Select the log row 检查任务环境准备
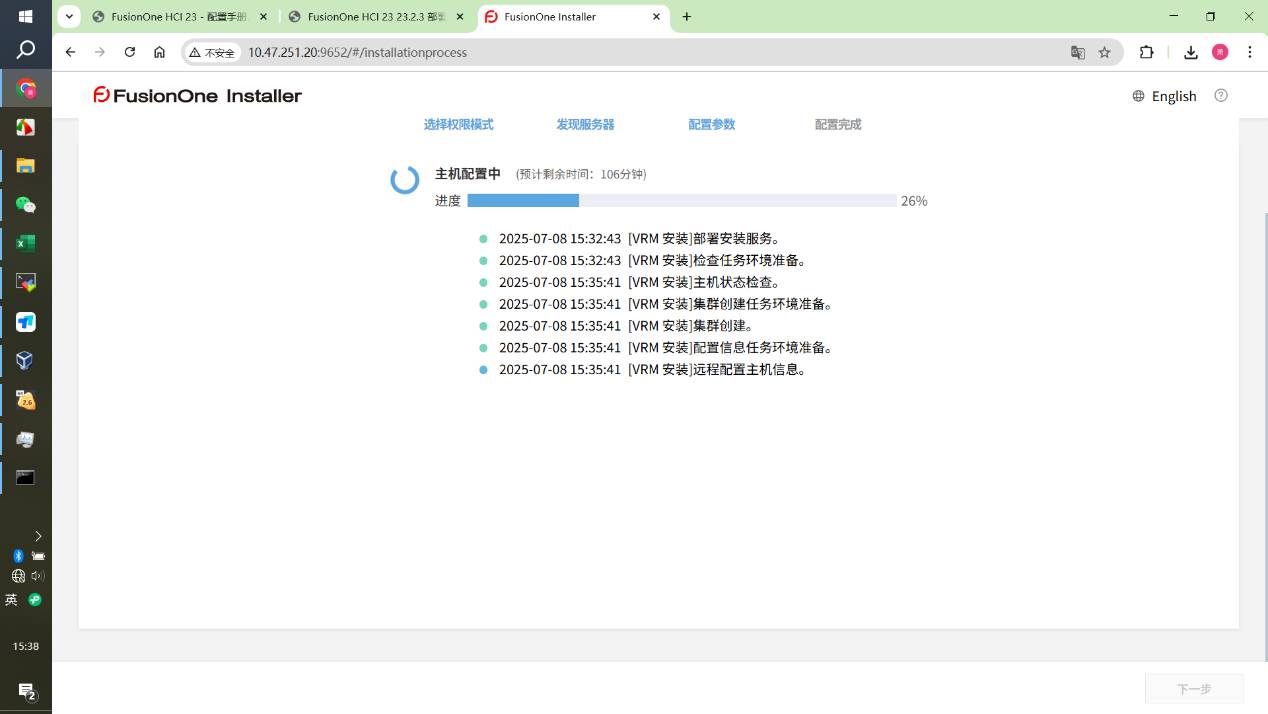 pyautogui.click(x=643, y=260)
